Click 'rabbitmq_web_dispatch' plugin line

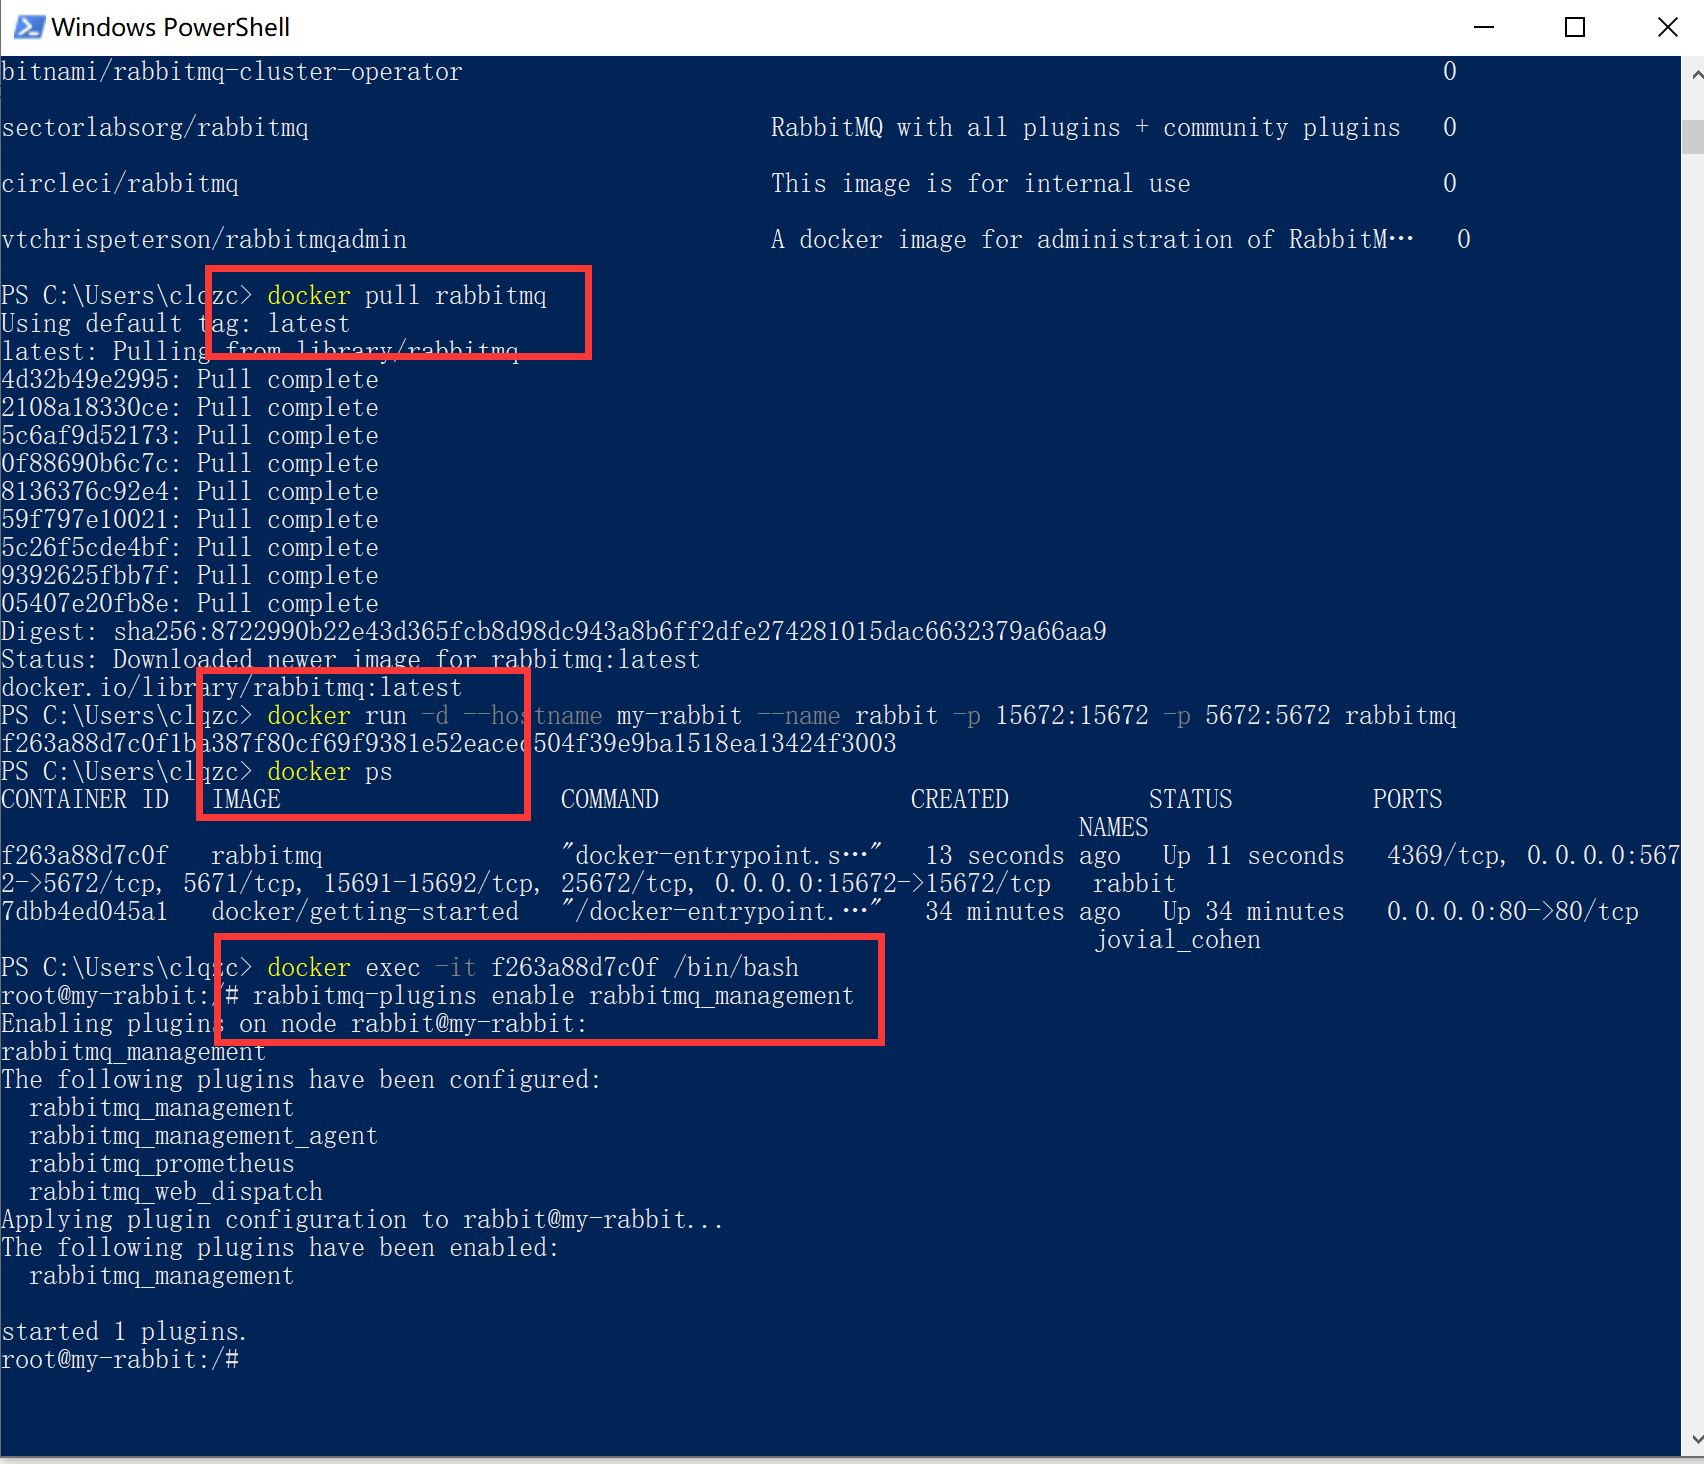(176, 1192)
